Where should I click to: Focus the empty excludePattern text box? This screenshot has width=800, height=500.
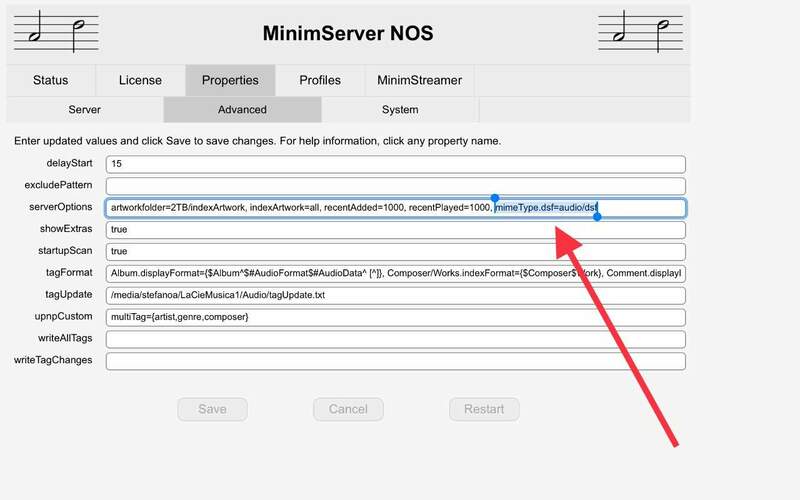(395, 186)
